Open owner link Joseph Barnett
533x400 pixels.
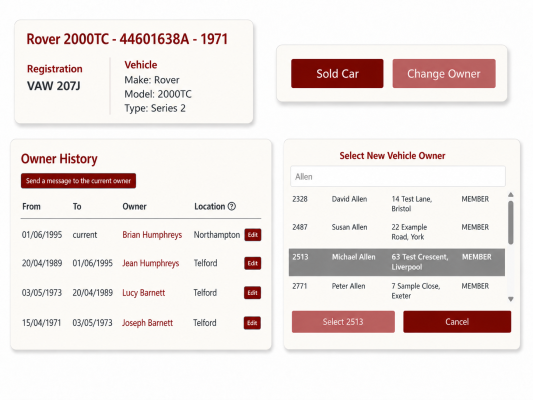(x=147, y=323)
